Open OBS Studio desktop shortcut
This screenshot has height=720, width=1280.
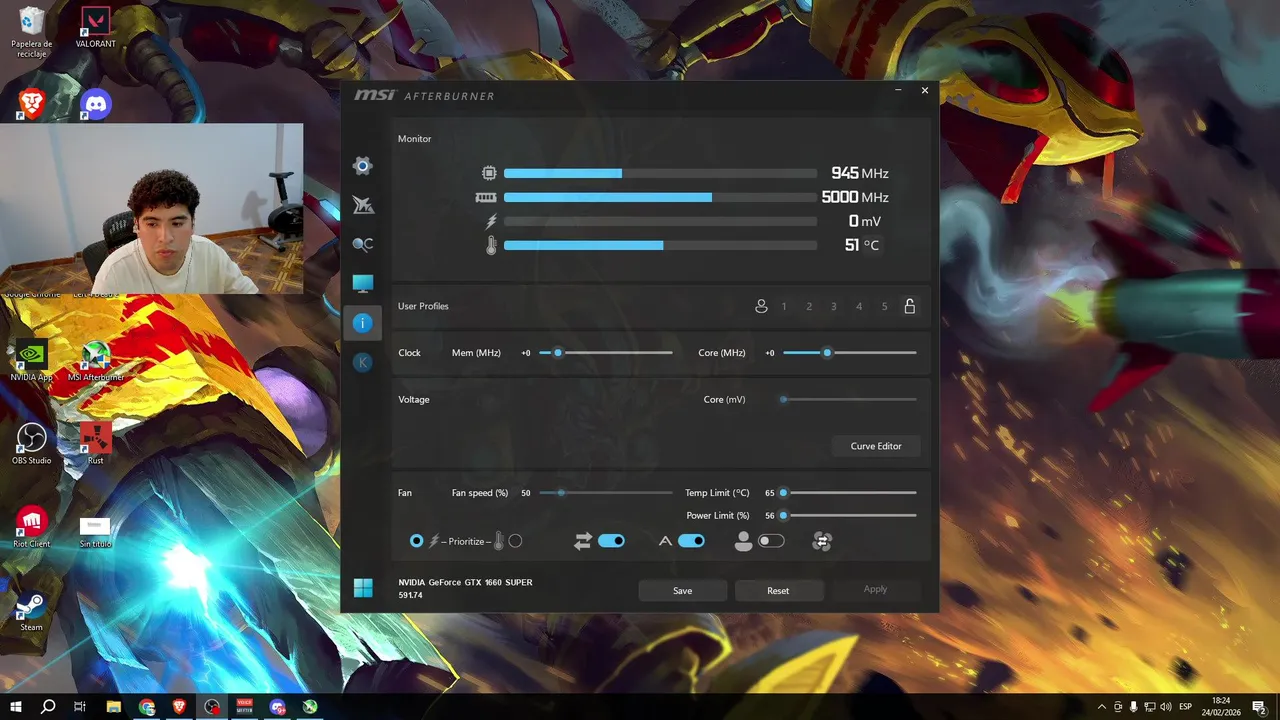pos(32,444)
